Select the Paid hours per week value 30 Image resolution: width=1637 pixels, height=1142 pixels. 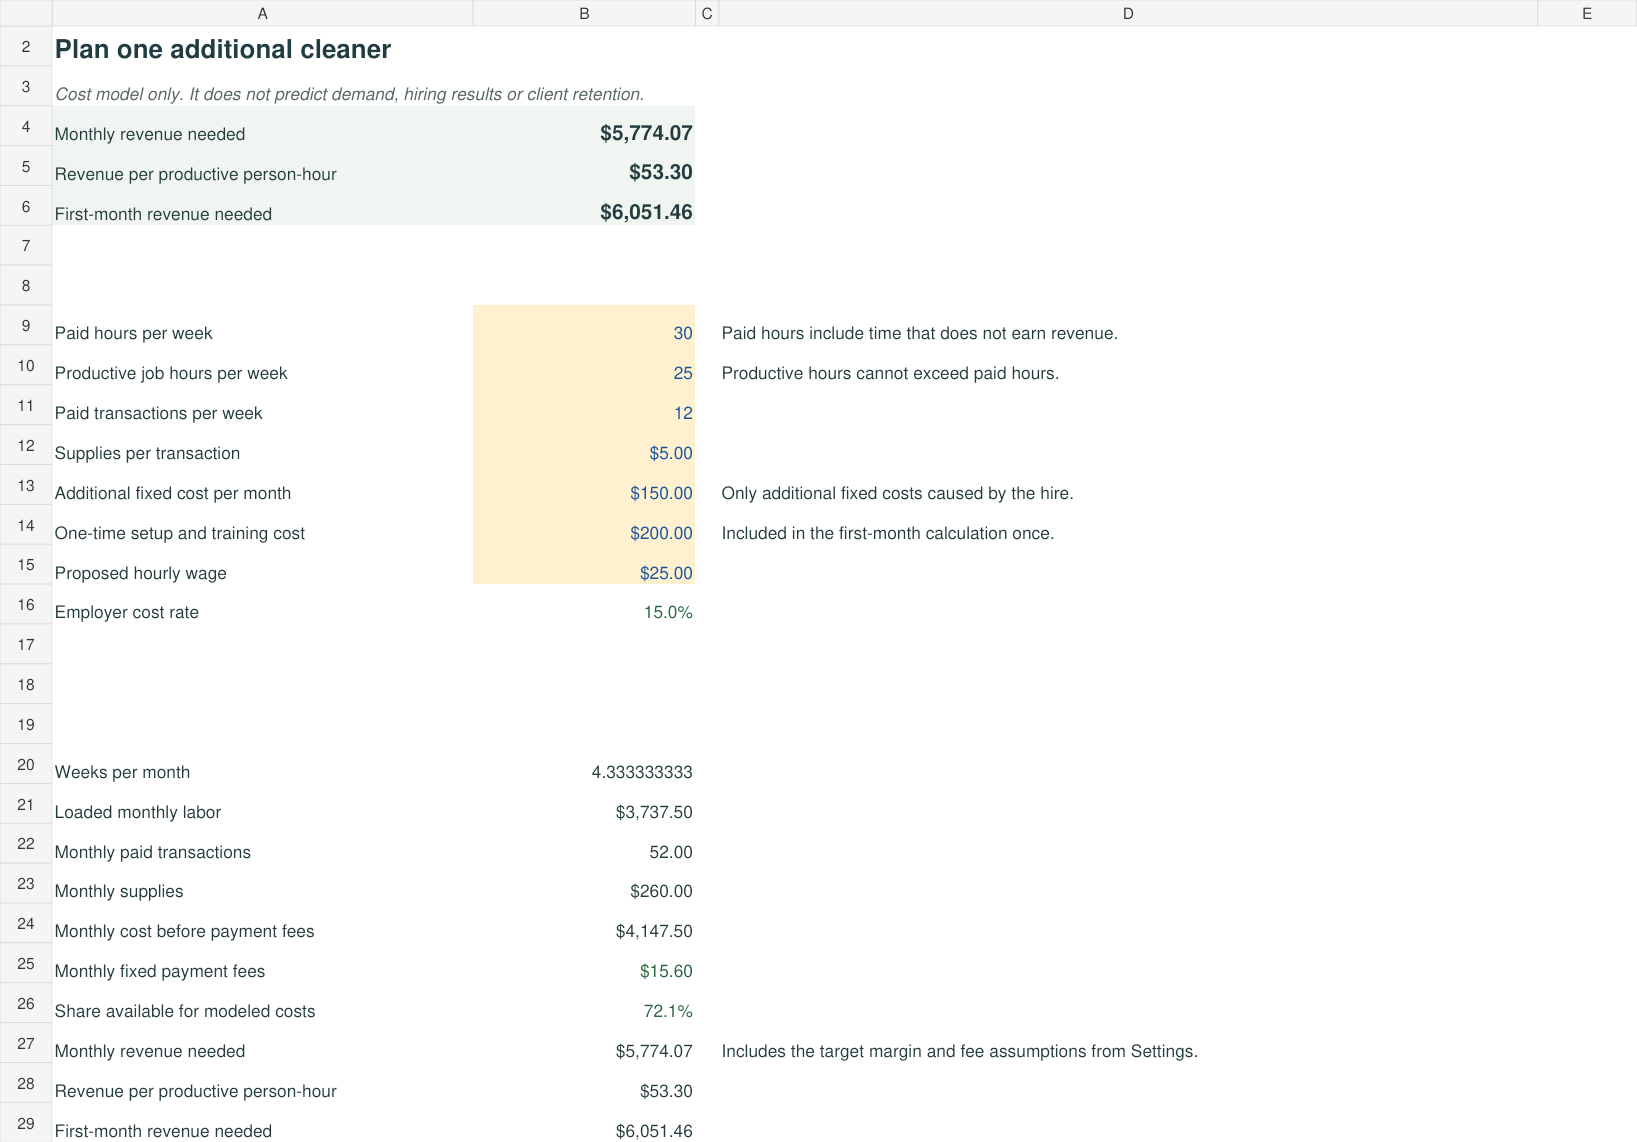tap(584, 325)
